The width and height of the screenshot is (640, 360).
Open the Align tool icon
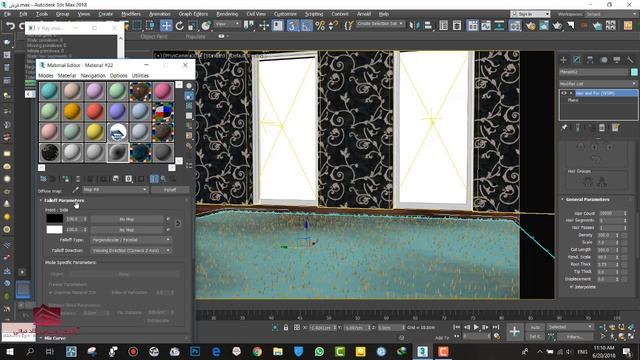pyautogui.click(x=427, y=26)
